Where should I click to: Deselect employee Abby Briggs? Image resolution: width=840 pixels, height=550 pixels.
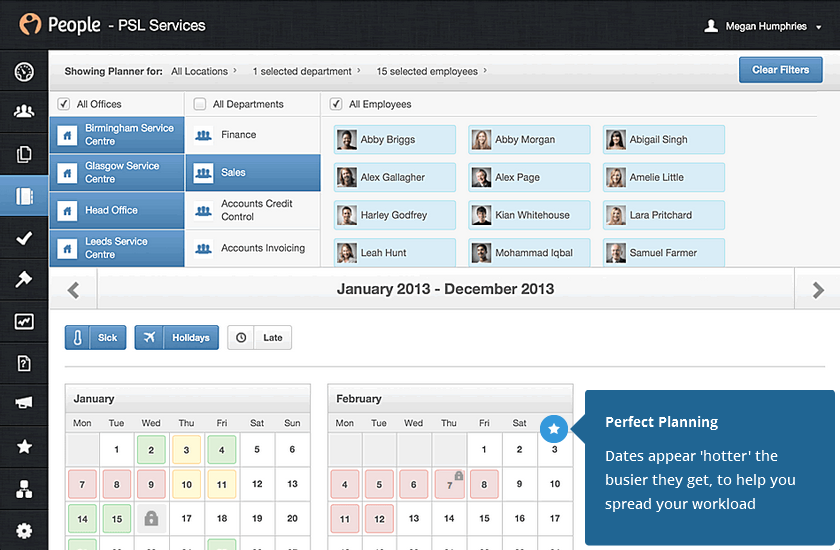[x=395, y=140]
